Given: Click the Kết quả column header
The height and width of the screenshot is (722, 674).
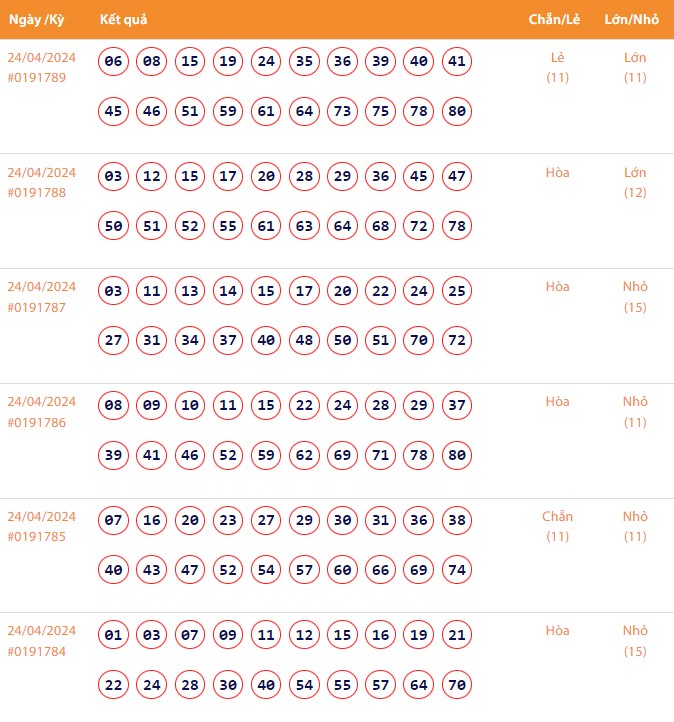Looking at the screenshot, I should click(124, 20).
